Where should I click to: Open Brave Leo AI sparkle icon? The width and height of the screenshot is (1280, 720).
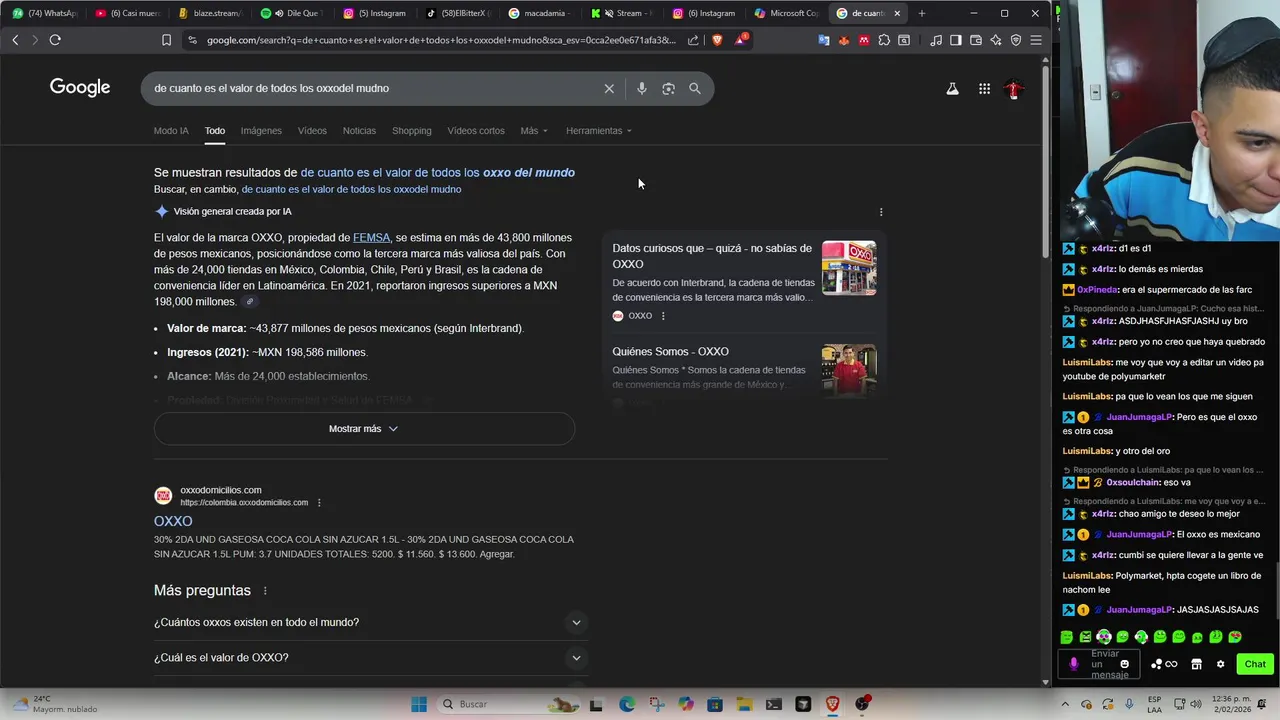(996, 40)
